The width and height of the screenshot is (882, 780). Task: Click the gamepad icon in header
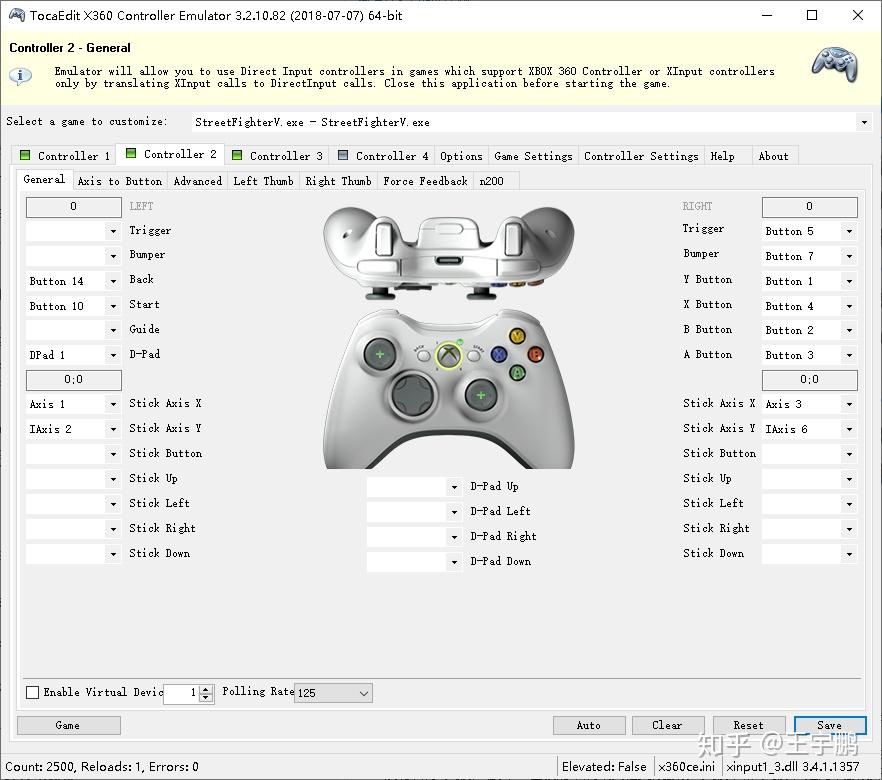pos(835,64)
